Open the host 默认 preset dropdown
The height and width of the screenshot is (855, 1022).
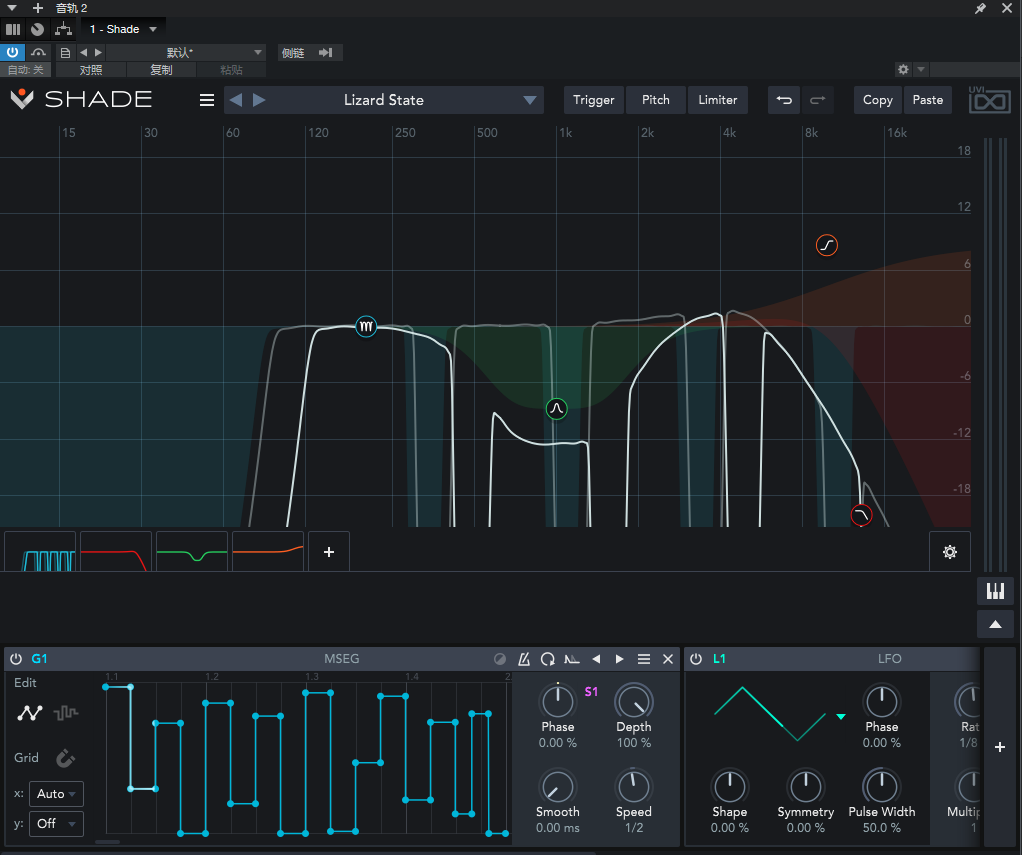pyautogui.click(x=185, y=52)
